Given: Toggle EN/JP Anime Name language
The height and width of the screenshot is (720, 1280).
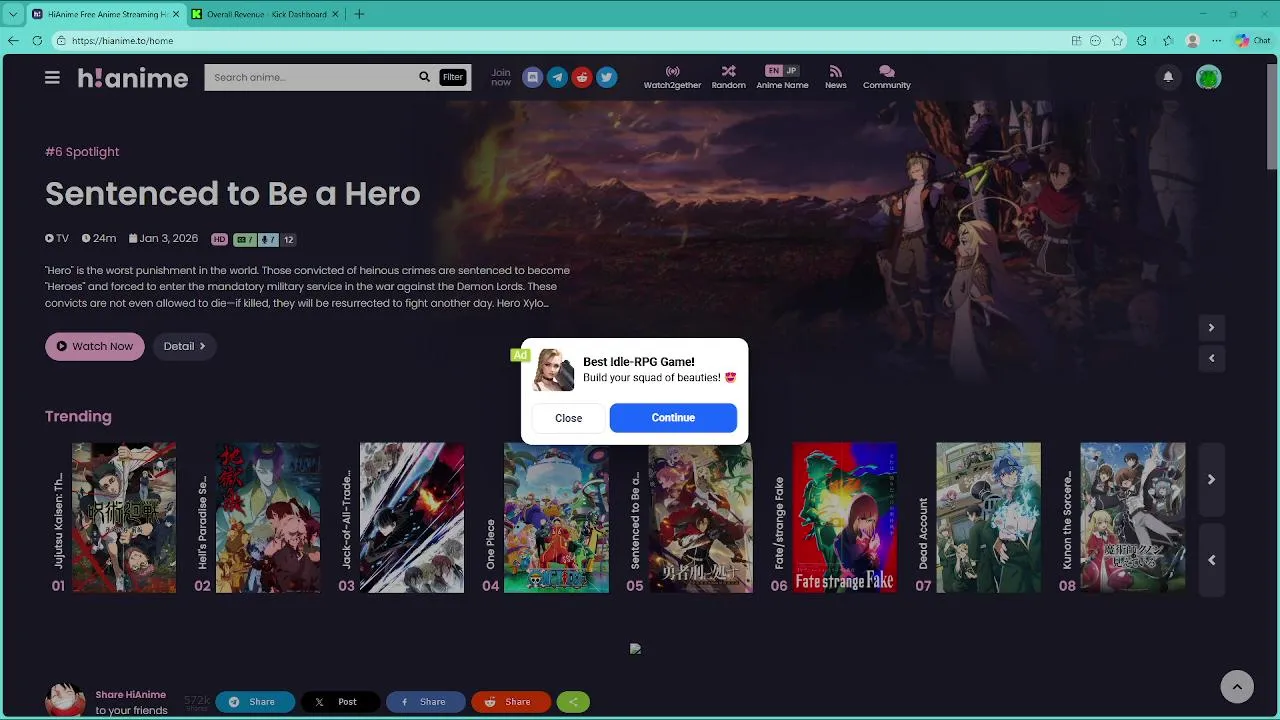Looking at the screenshot, I should [x=782, y=77].
